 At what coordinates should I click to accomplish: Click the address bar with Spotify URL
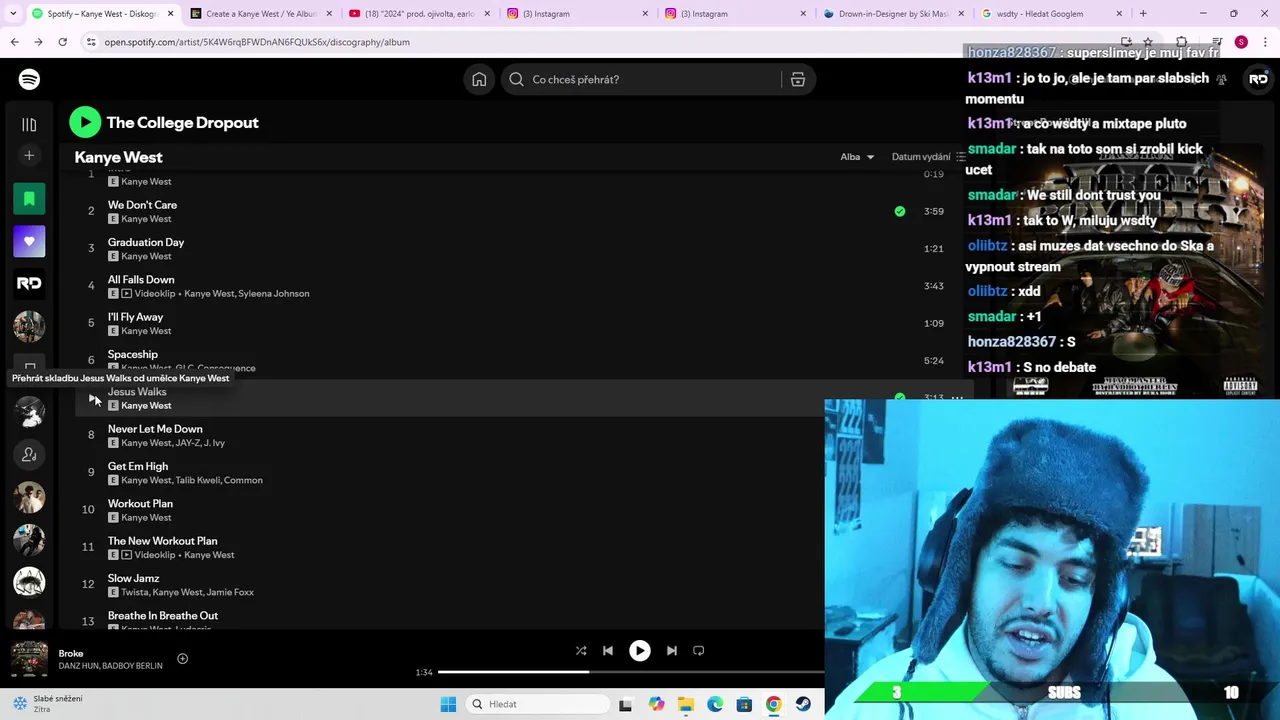pos(600,42)
